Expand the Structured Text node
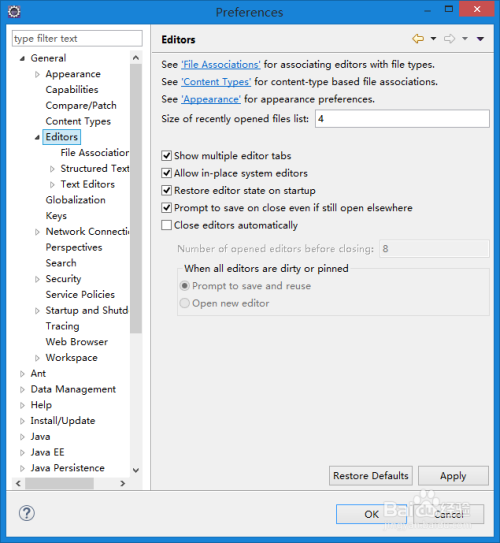500x543 pixels. (52, 169)
